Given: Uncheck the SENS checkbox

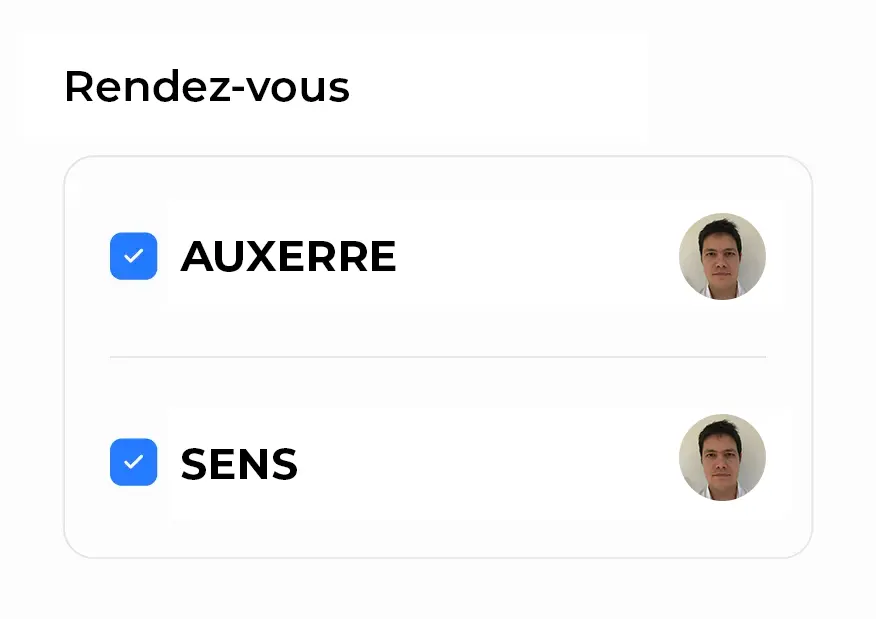Looking at the screenshot, I should point(133,462).
